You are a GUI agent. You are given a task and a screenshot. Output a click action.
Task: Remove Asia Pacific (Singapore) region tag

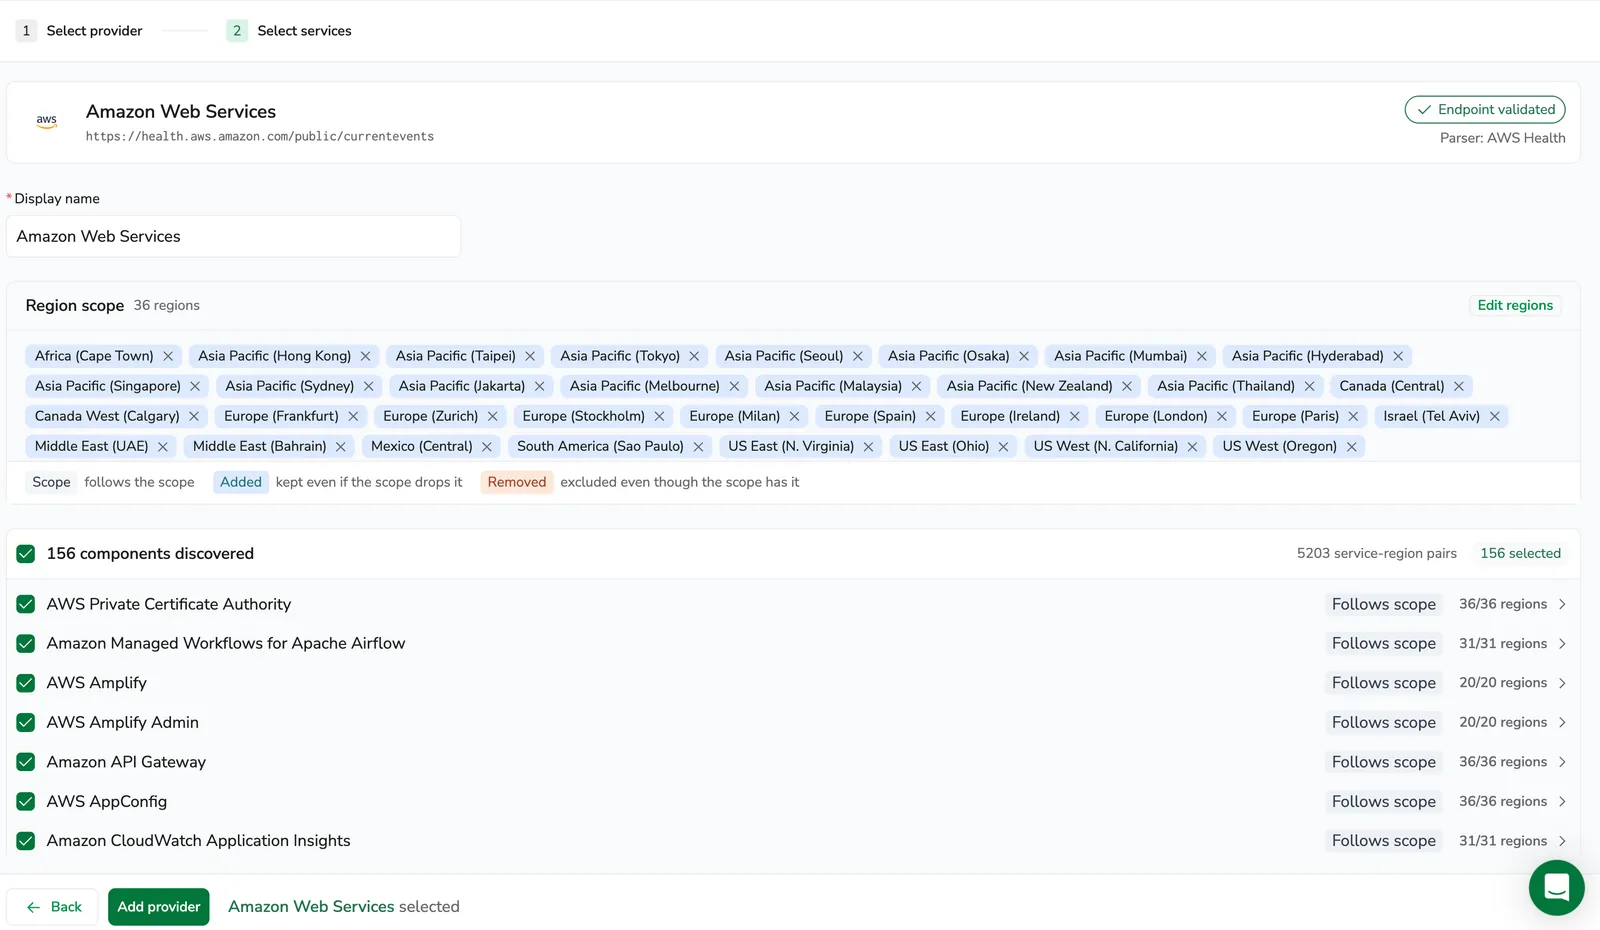point(195,386)
